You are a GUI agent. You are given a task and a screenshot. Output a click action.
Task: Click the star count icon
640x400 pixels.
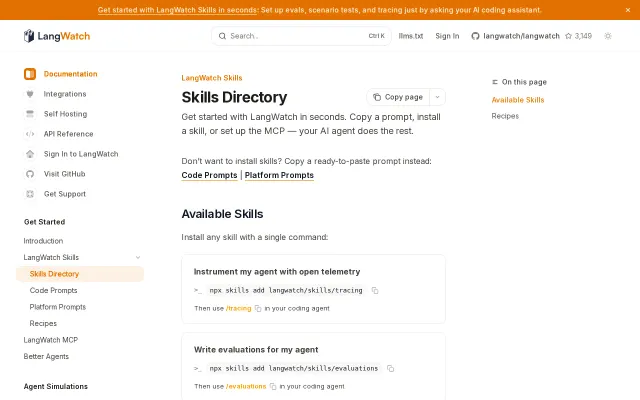point(568,36)
